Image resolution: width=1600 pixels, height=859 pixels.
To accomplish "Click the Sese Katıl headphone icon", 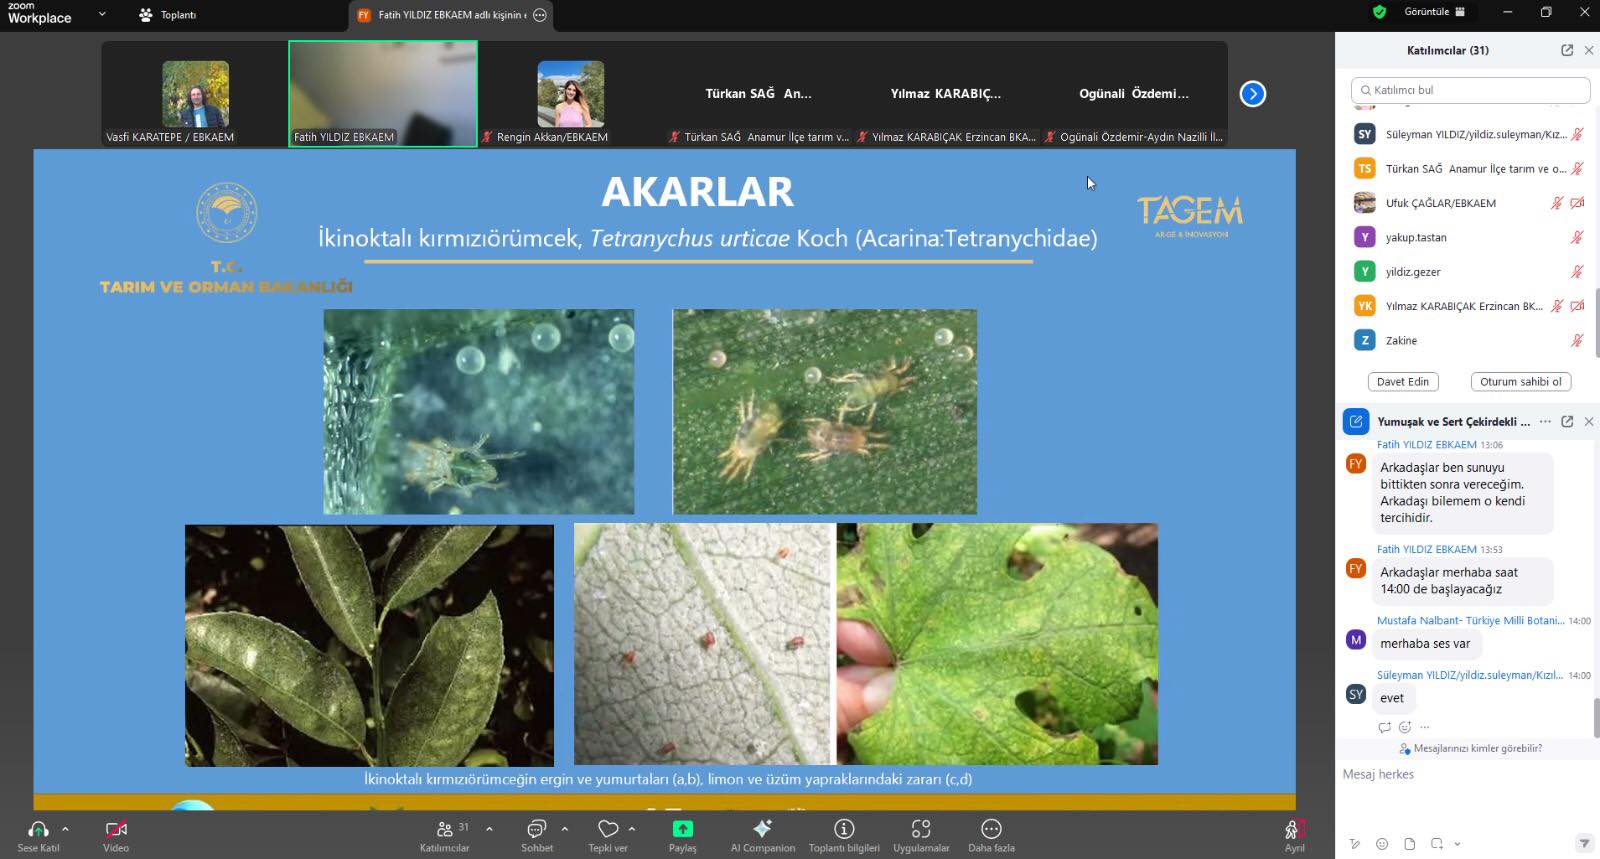I will (x=38, y=829).
